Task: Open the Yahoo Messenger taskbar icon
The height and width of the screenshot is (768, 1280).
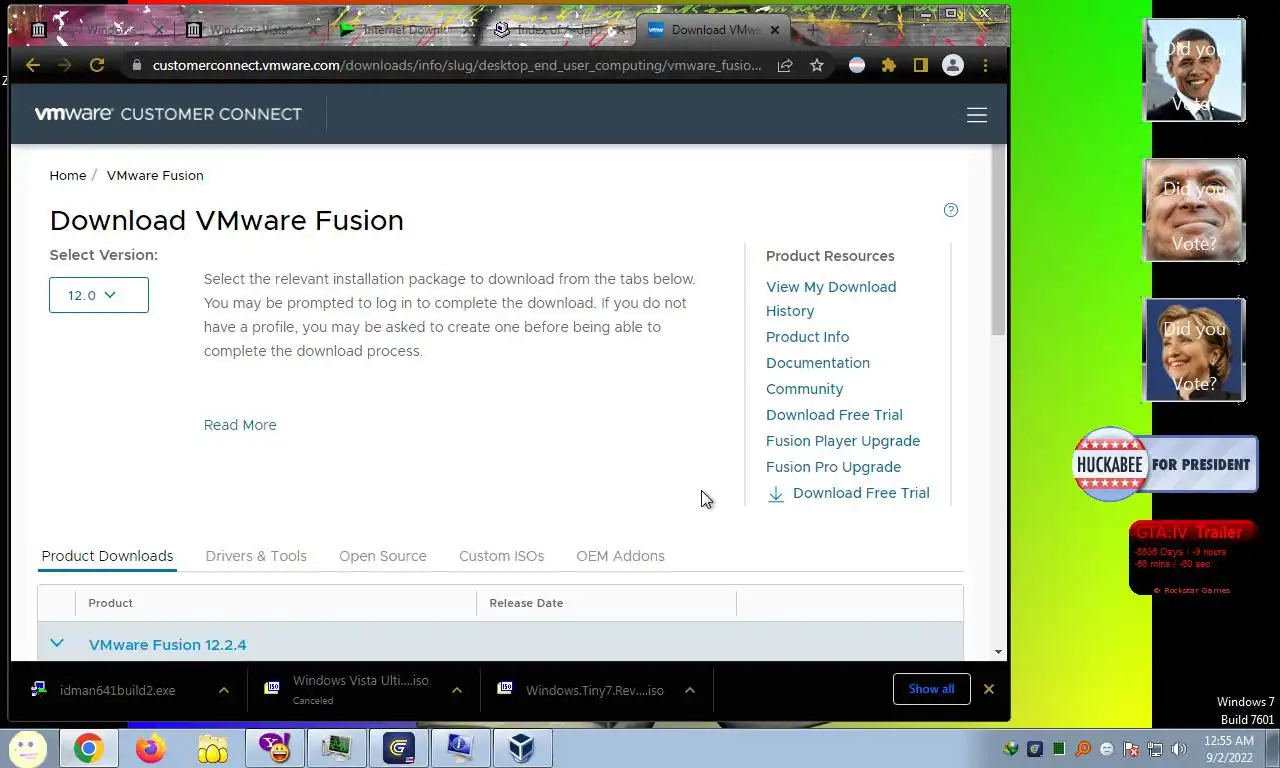Action: 274,748
